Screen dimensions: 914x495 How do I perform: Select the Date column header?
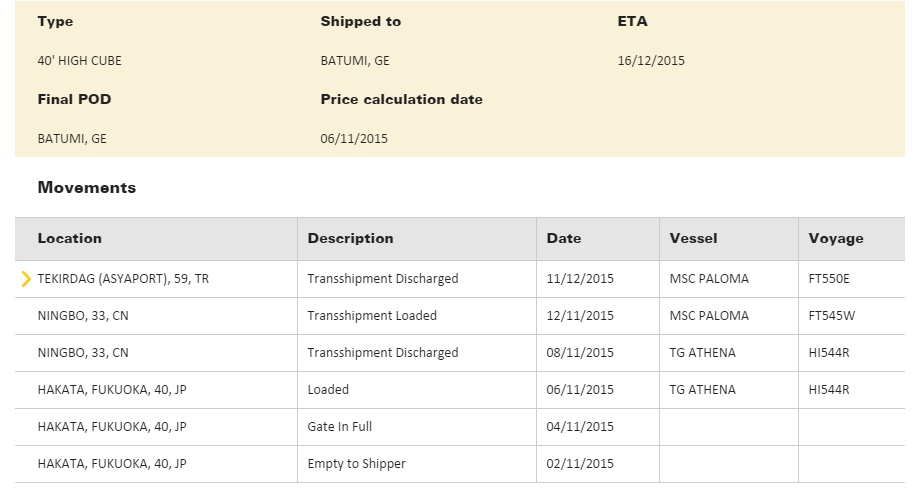[564, 238]
